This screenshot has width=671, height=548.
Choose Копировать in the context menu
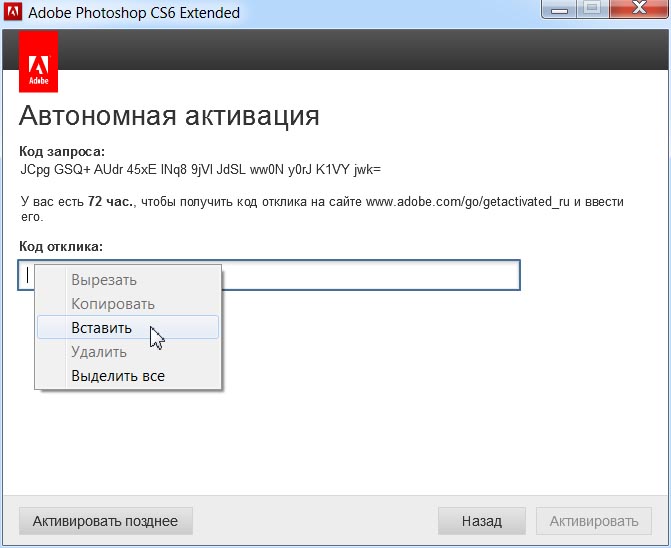[x=128, y=304]
